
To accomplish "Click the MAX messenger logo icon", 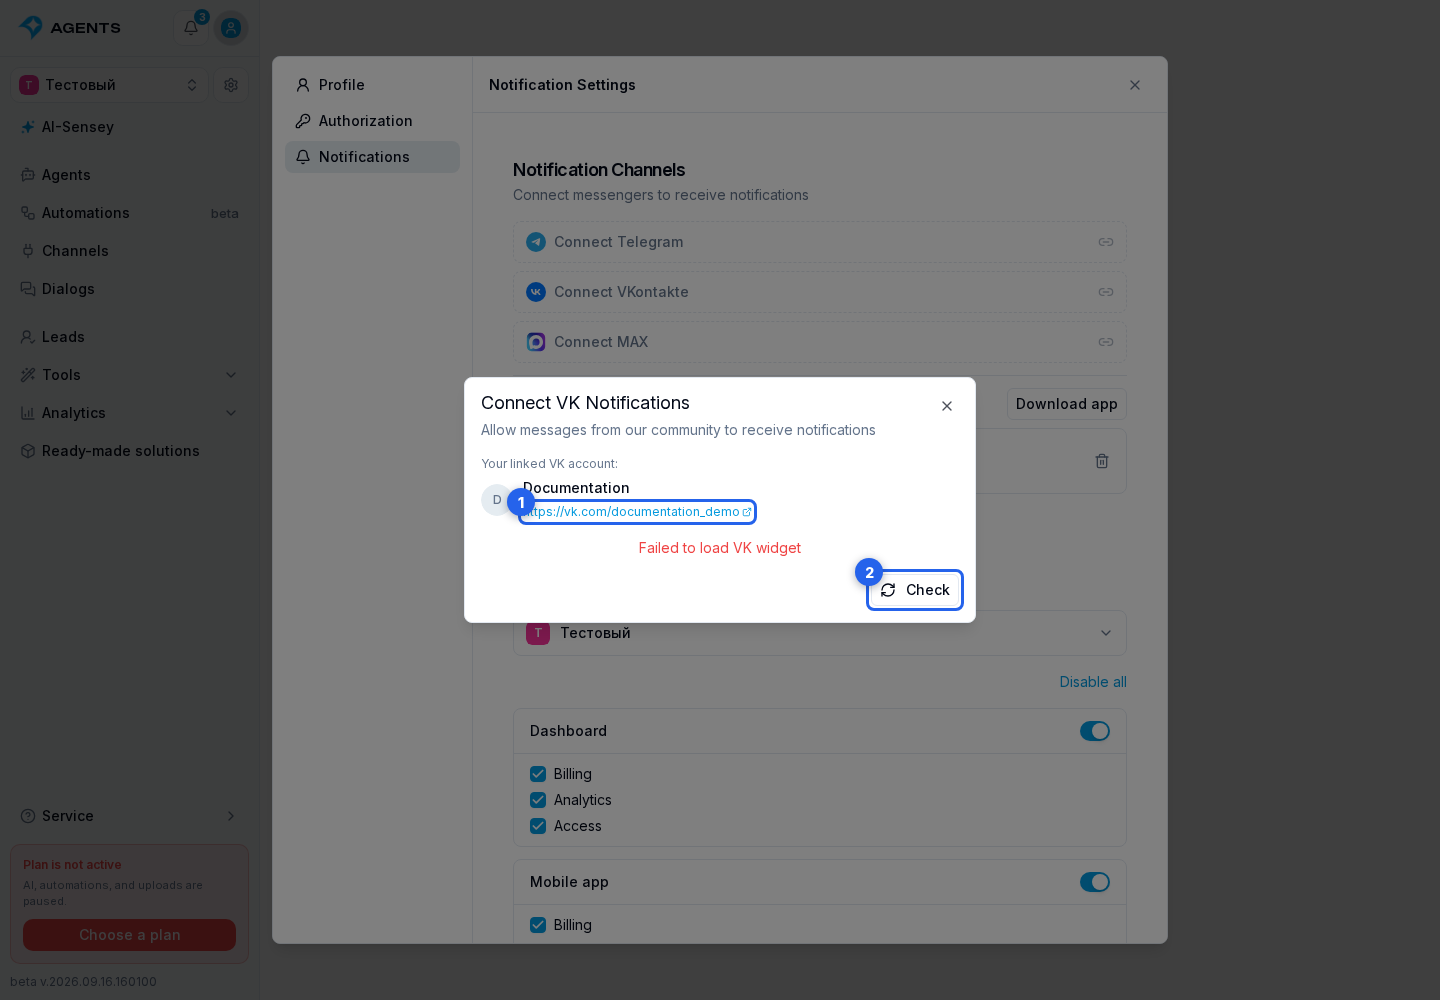I will pos(536,342).
